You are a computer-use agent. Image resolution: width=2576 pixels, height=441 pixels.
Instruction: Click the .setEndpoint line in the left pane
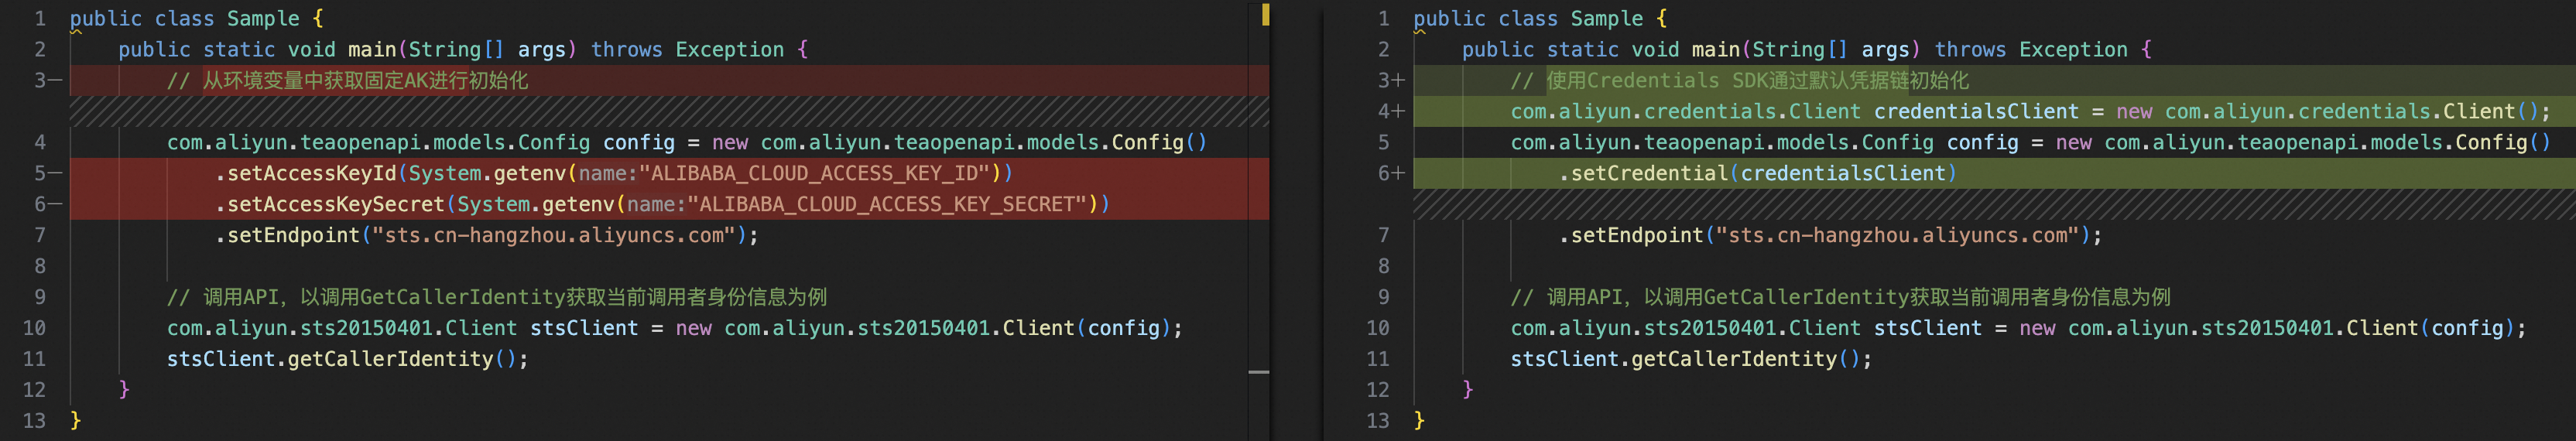486,236
